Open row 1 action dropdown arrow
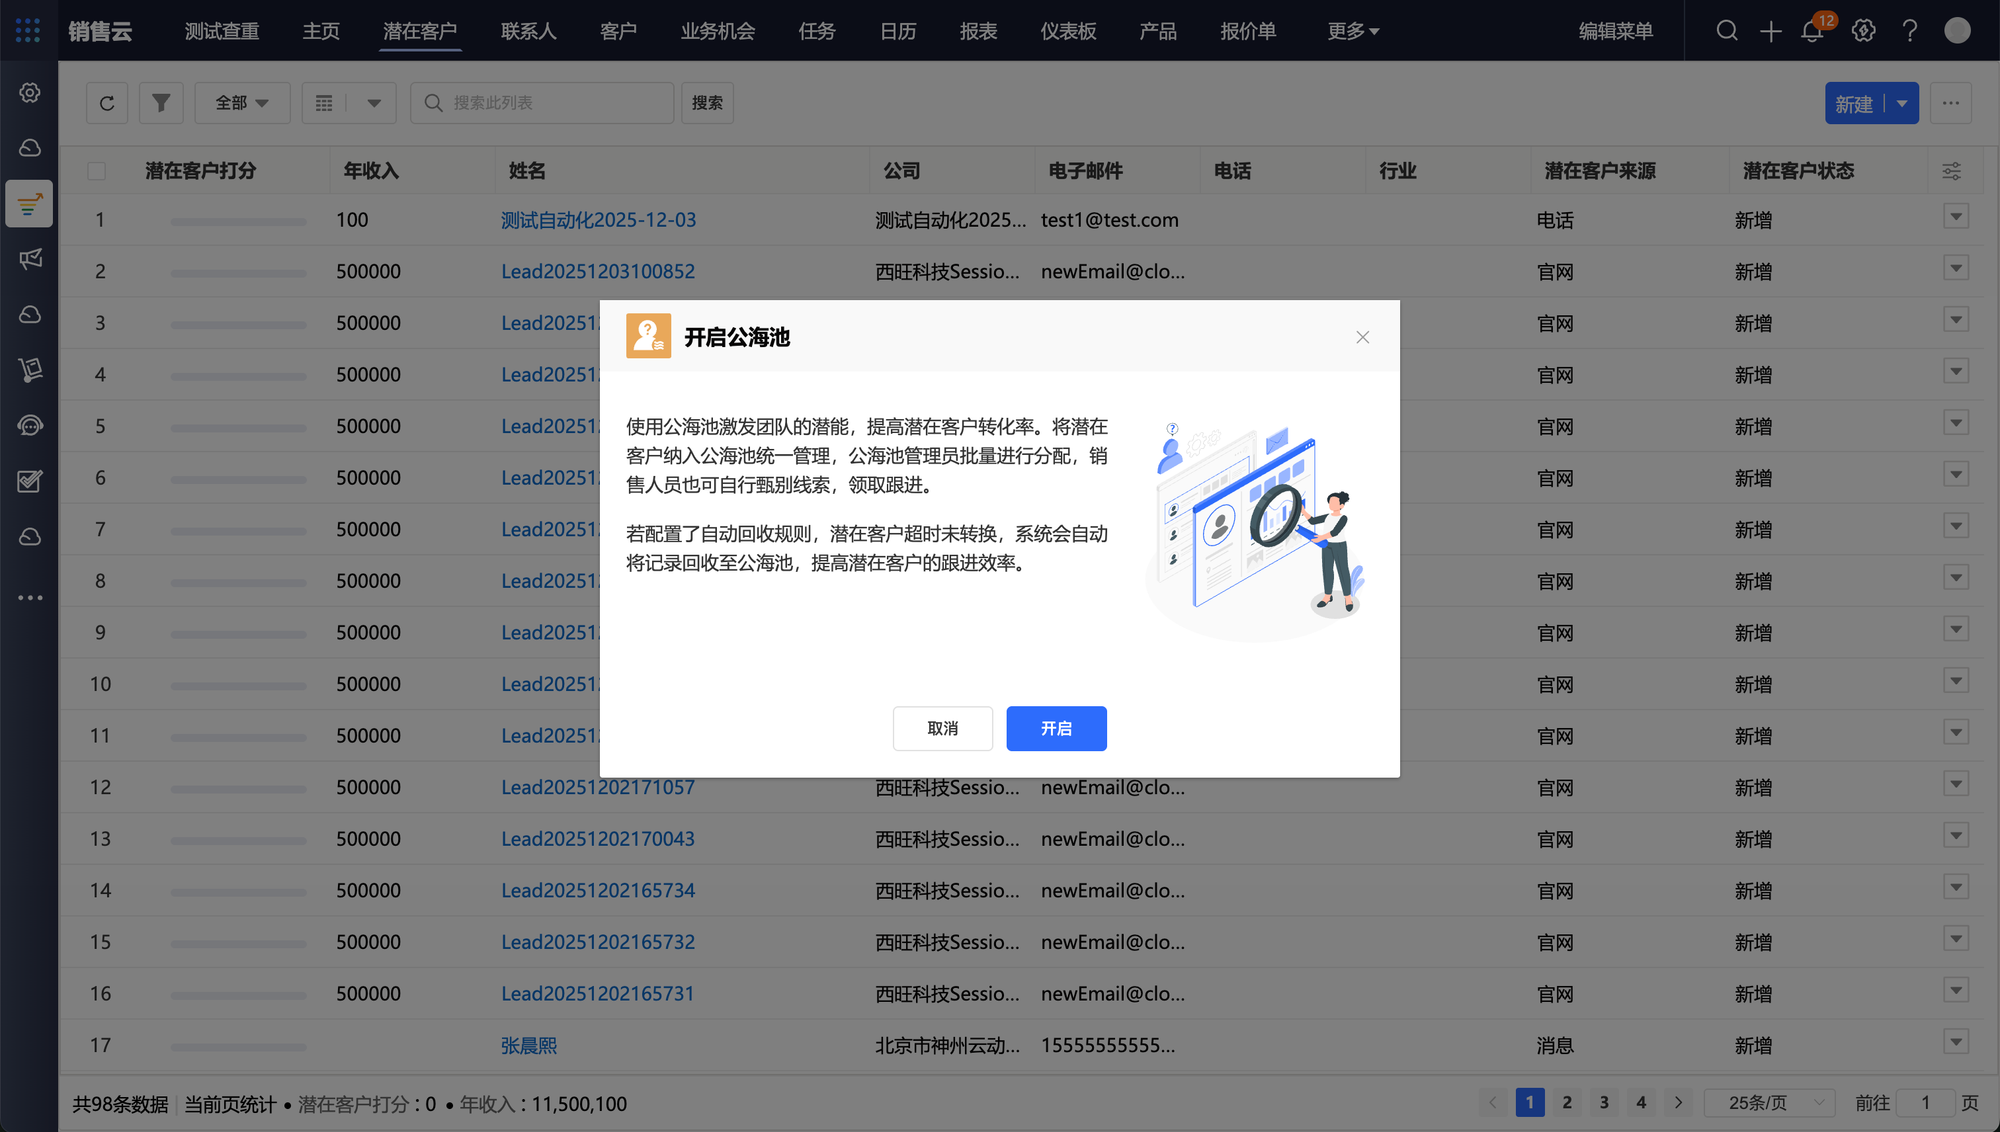2000x1132 pixels. (1956, 217)
